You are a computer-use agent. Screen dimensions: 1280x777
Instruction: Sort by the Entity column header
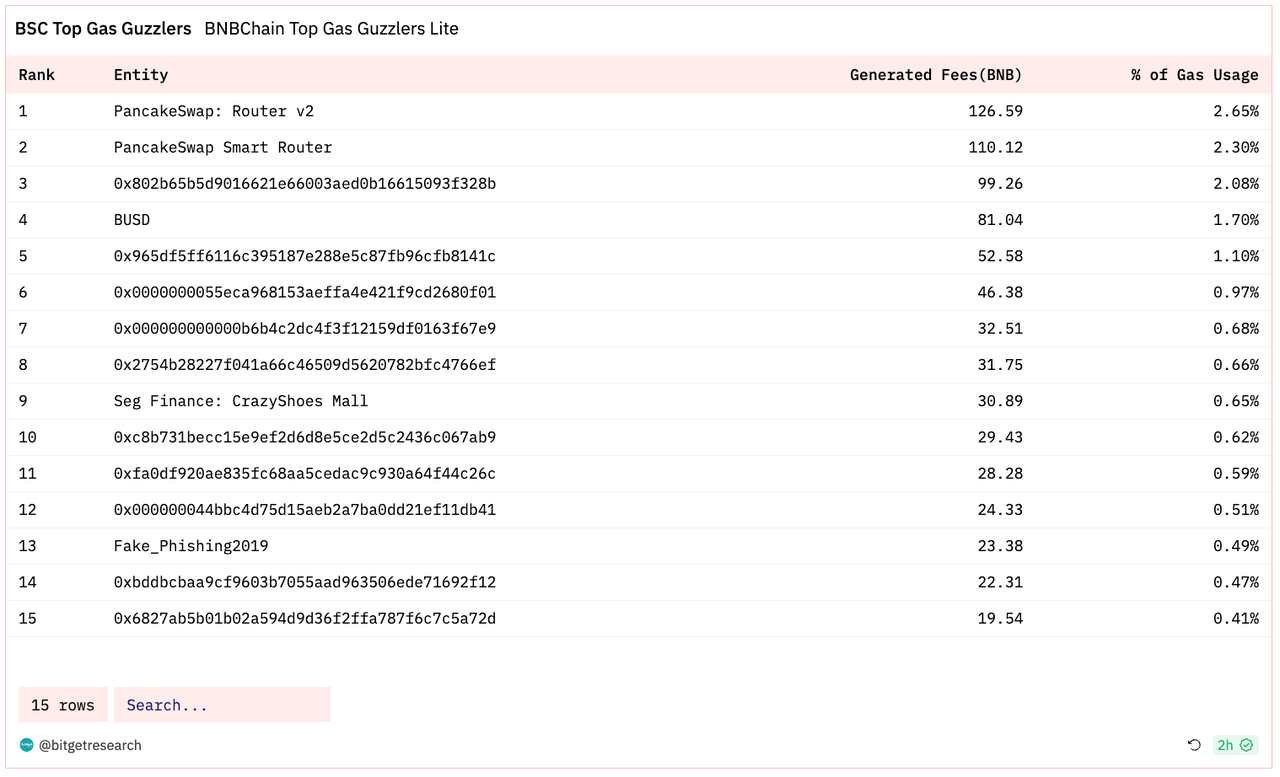(x=141, y=75)
